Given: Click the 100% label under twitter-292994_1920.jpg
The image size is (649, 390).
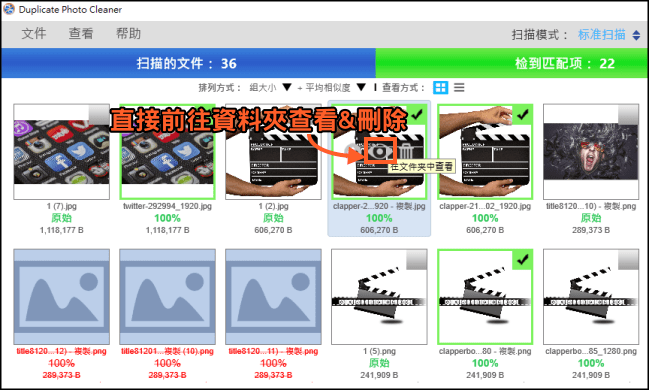Looking at the screenshot, I should (167, 218).
